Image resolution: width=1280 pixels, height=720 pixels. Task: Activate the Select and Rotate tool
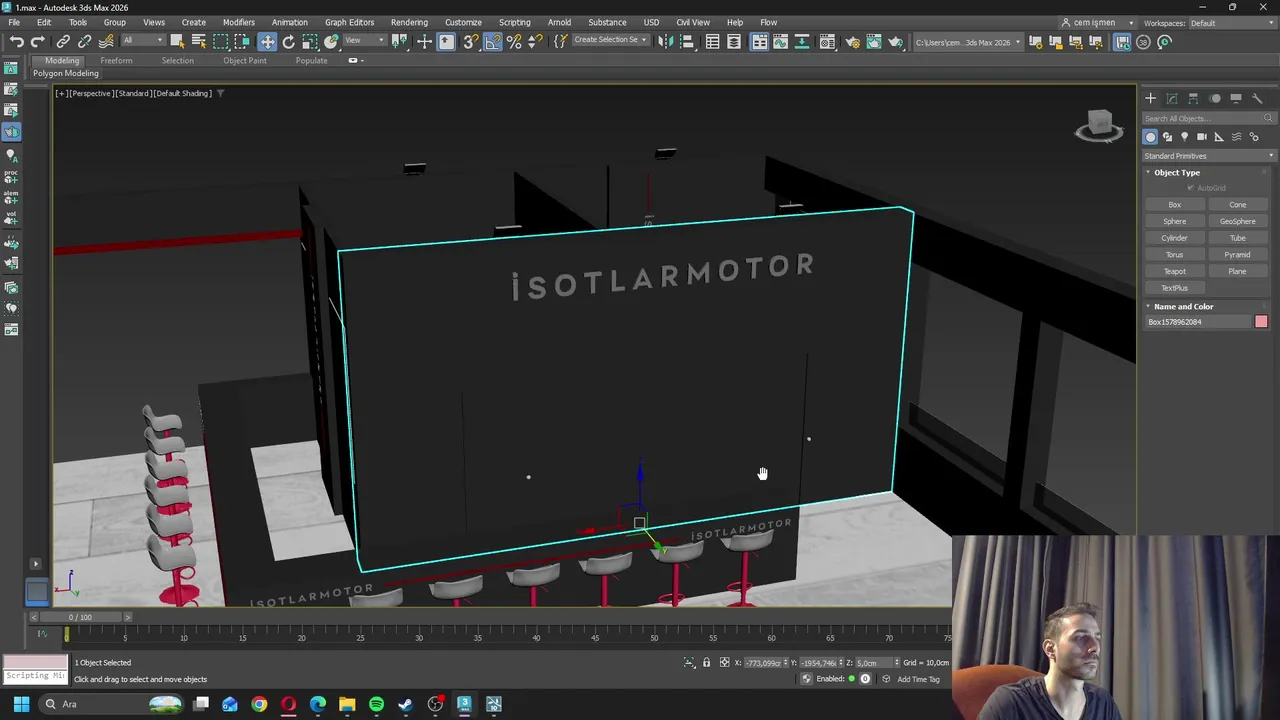tap(288, 42)
